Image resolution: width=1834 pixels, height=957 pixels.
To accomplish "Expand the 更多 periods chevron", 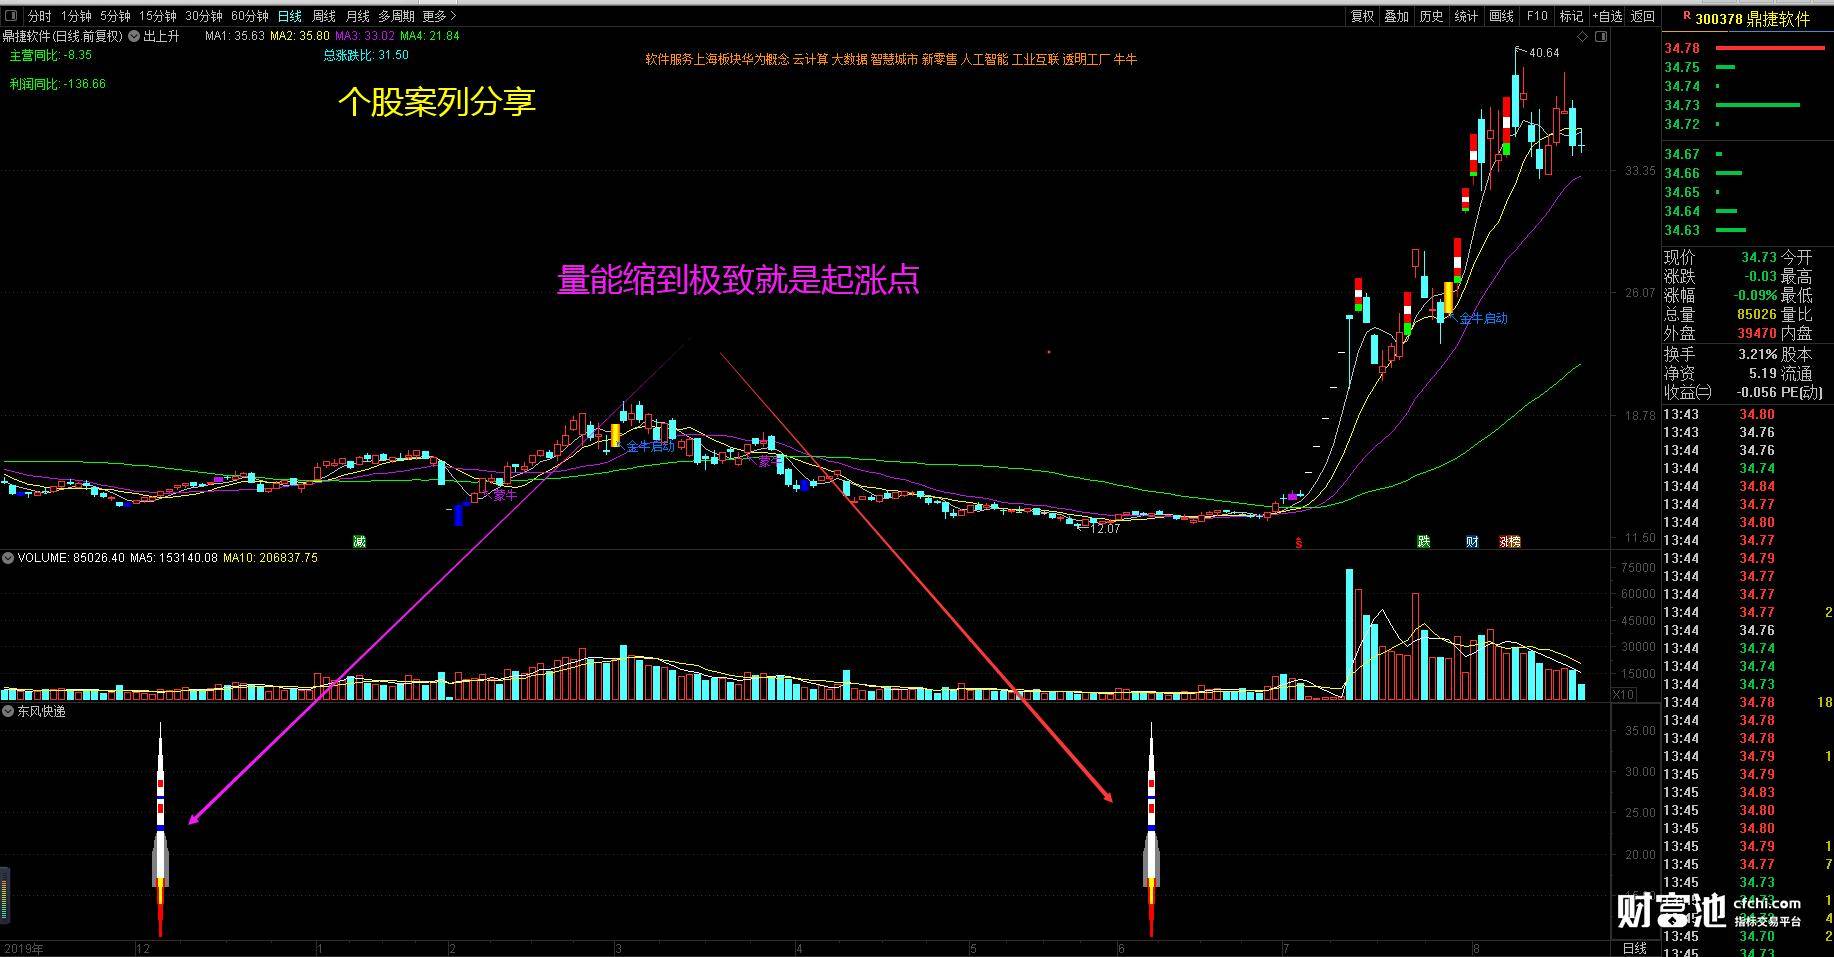I will coord(453,16).
